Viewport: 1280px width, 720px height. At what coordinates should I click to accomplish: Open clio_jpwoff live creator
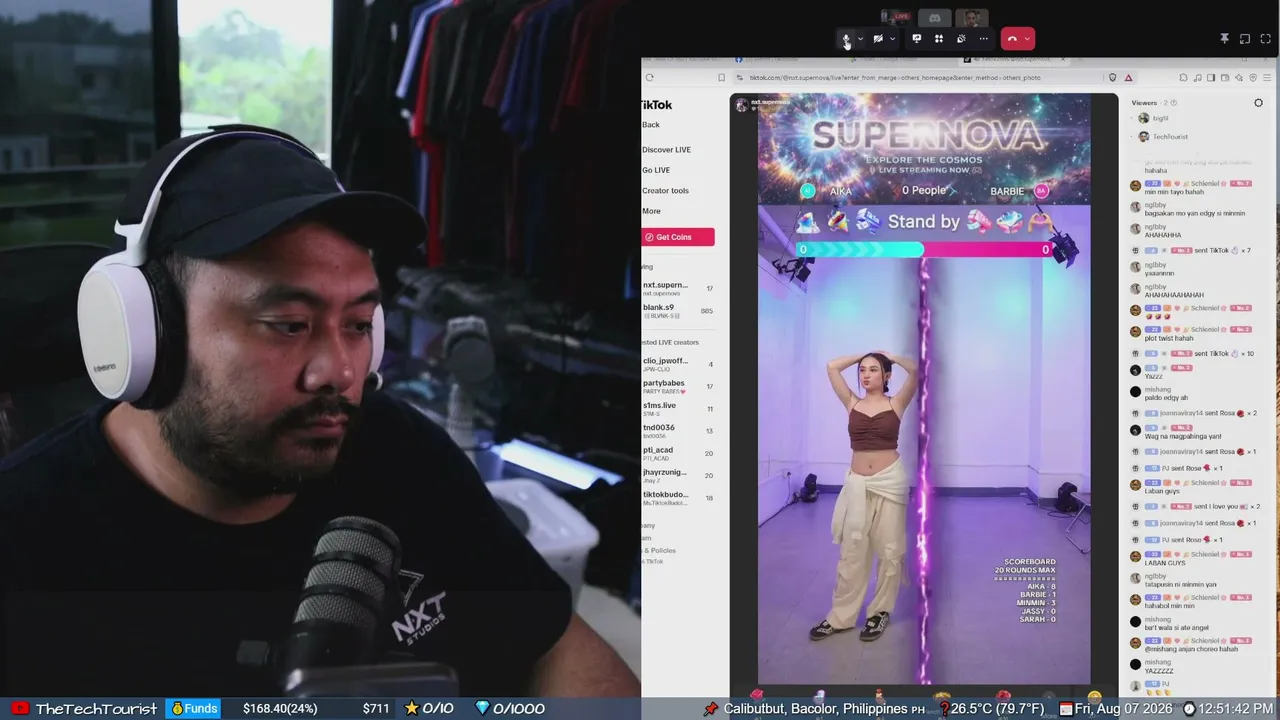pyautogui.click(x=678, y=364)
